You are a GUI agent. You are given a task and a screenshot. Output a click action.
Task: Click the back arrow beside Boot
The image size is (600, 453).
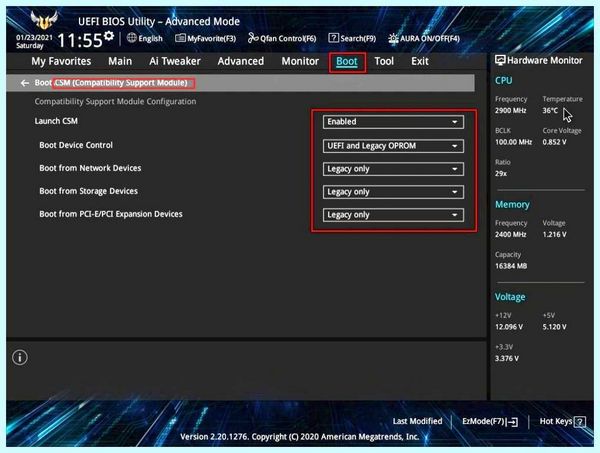[25, 83]
